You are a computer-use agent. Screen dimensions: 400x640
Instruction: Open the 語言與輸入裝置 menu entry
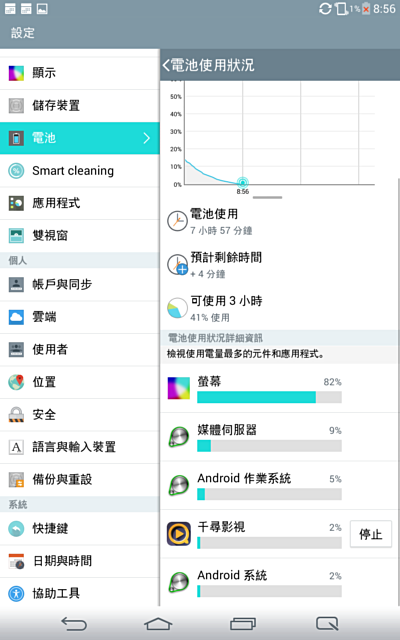80,447
